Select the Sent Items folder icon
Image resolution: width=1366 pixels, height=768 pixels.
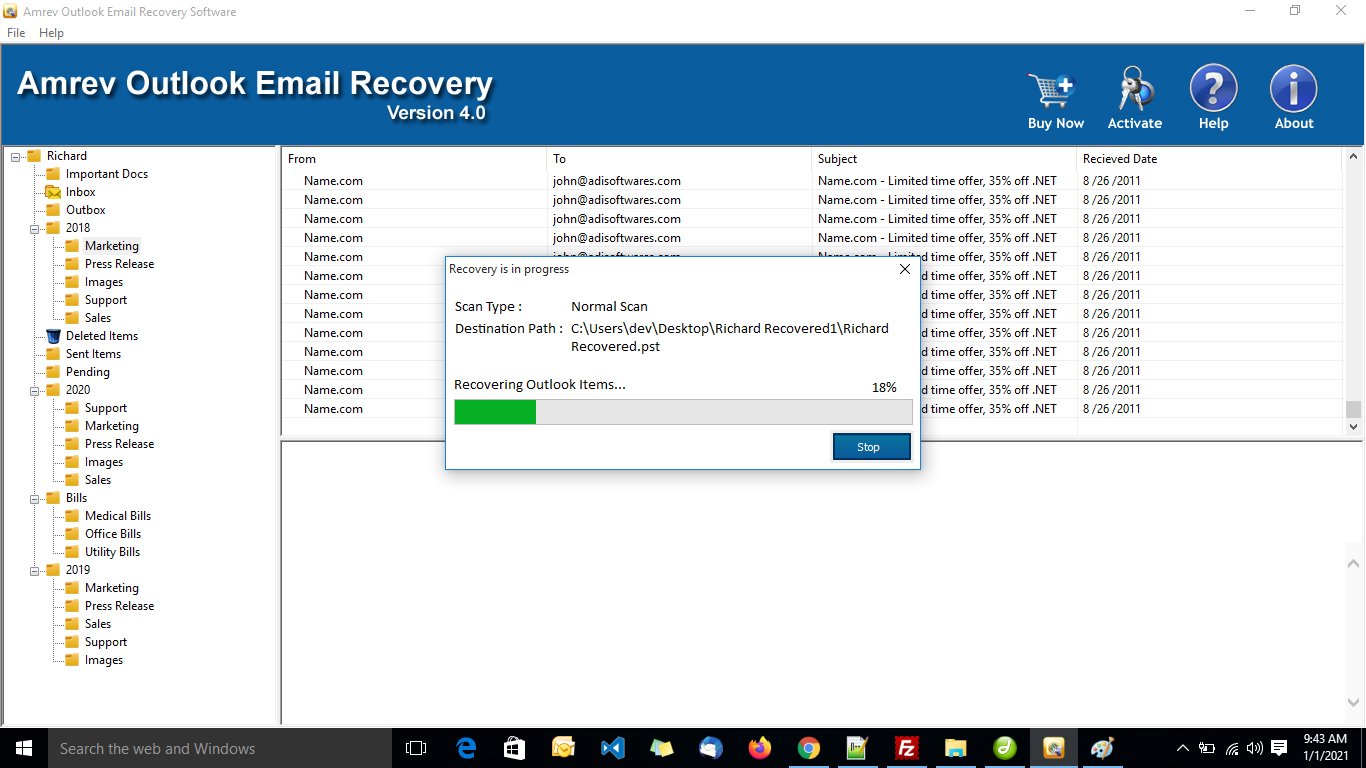(x=51, y=353)
